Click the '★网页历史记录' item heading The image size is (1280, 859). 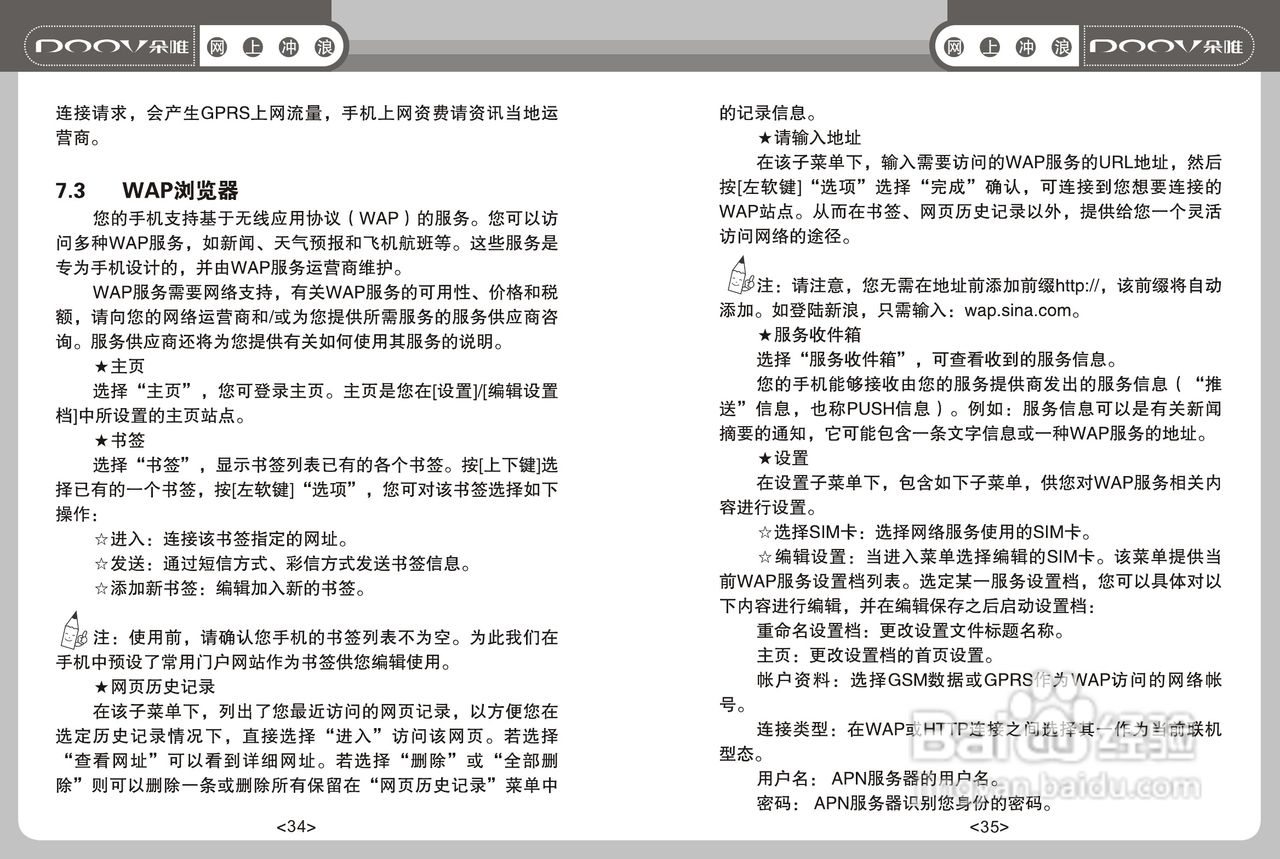(x=154, y=687)
